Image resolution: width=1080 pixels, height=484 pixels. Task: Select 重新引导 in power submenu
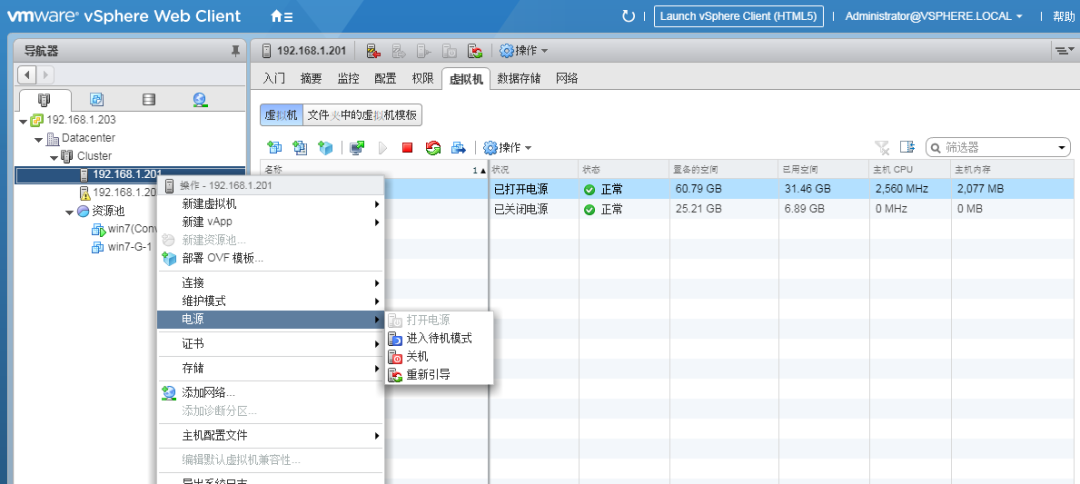click(x=439, y=375)
